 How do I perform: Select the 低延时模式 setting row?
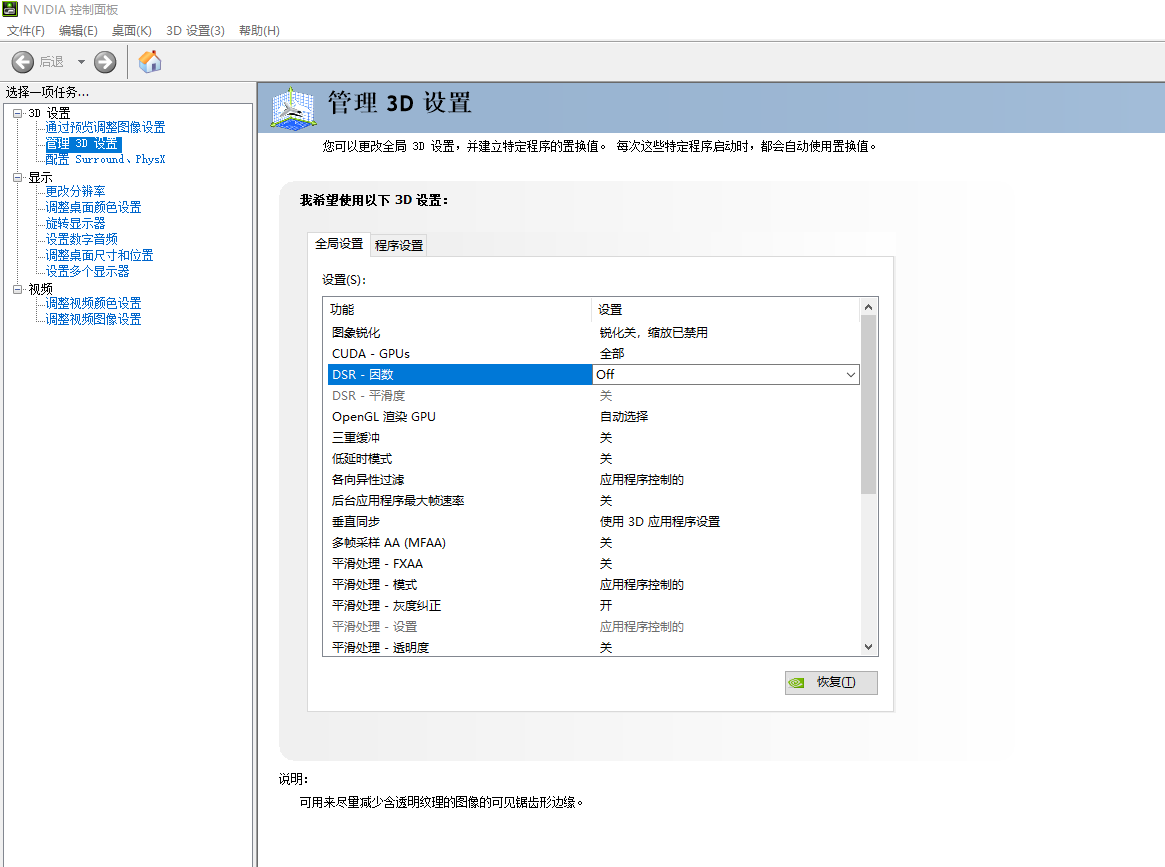click(460, 459)
